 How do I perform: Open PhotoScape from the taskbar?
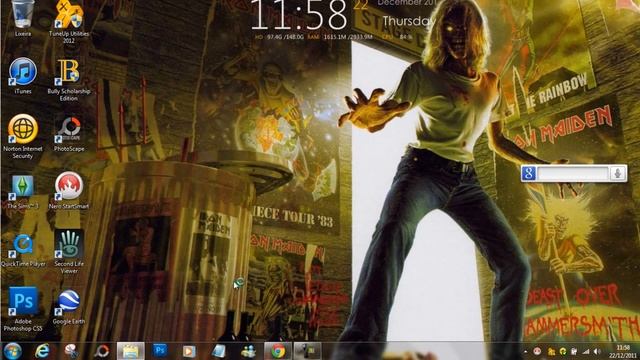[x=101, y=351]
